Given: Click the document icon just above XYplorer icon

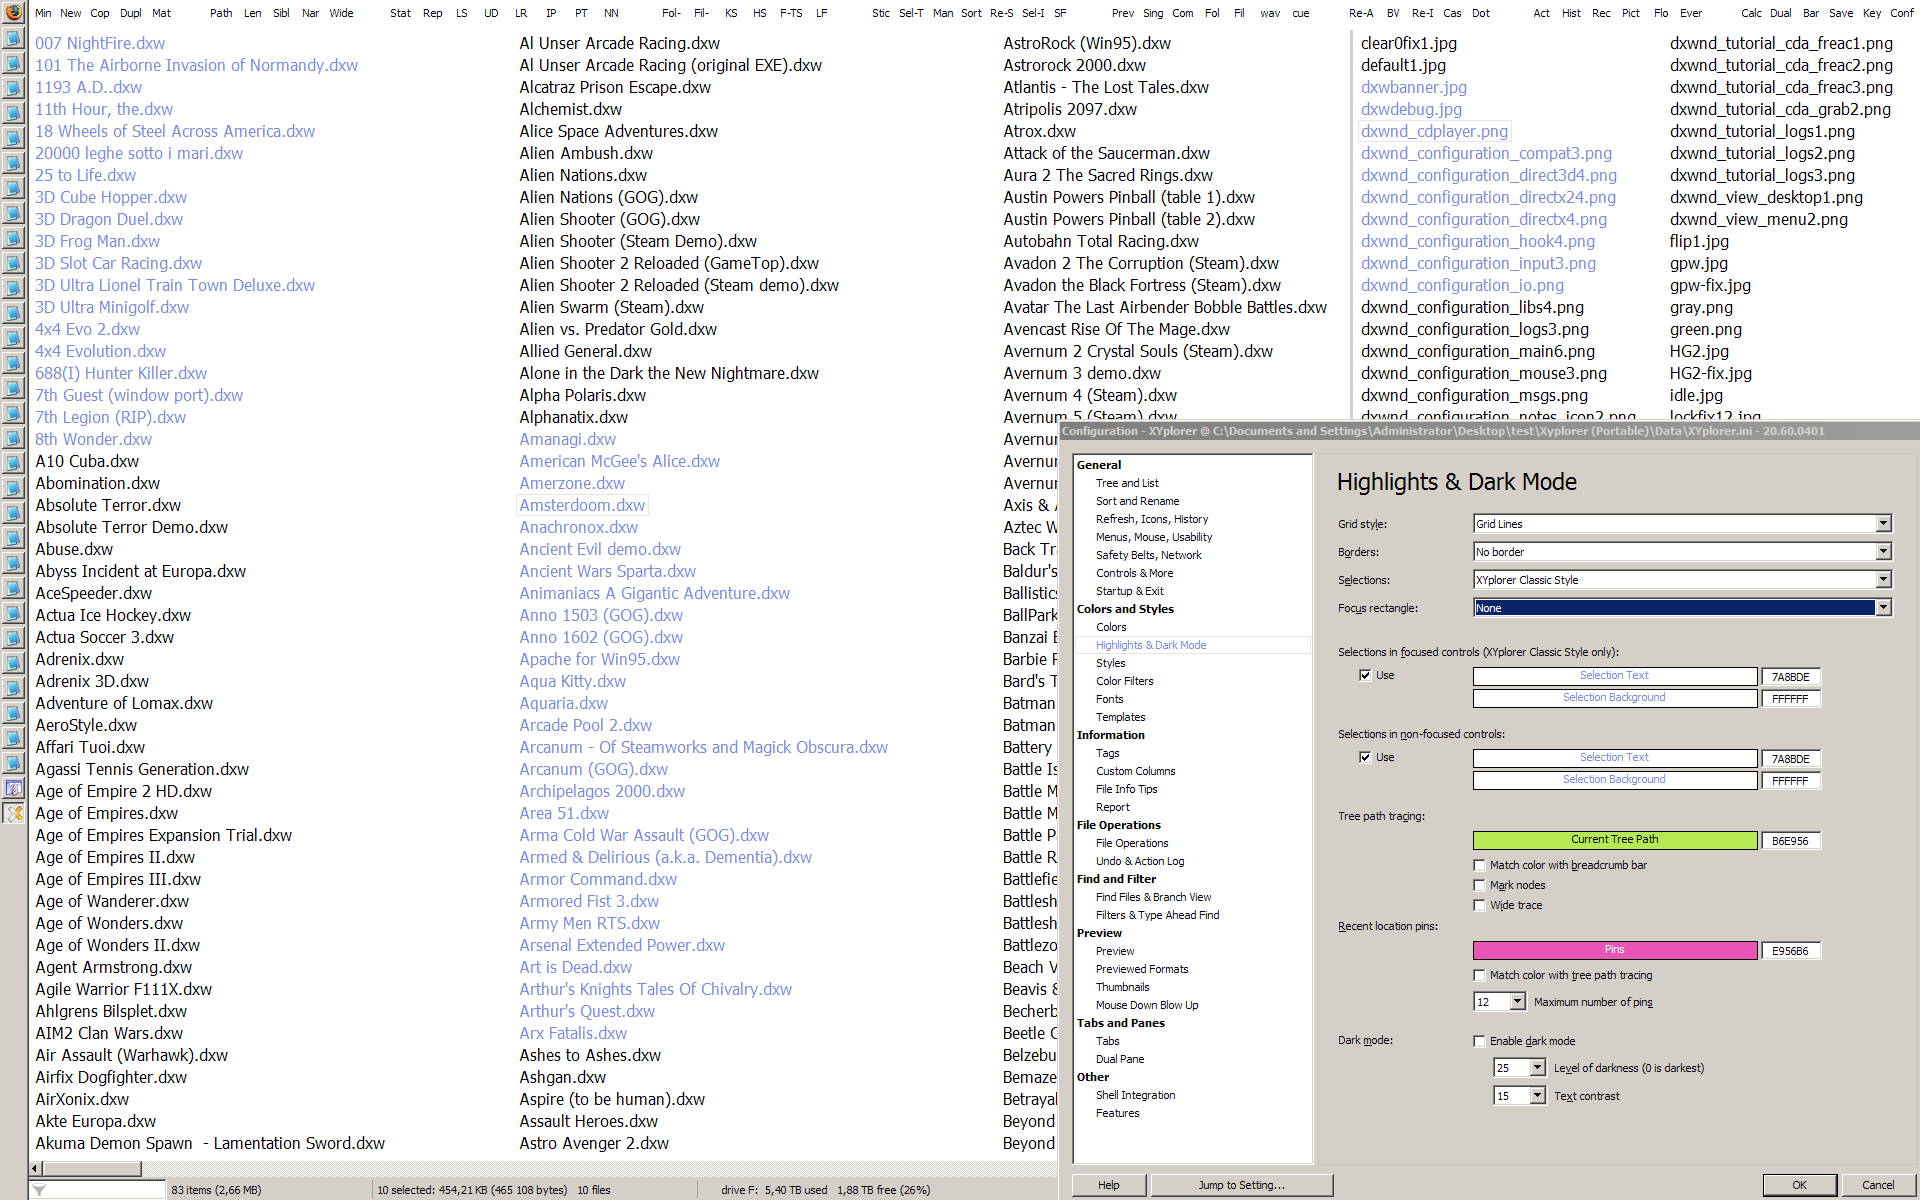Looking at the screenshot, I should pyautogui.click(x=13, y=788).
